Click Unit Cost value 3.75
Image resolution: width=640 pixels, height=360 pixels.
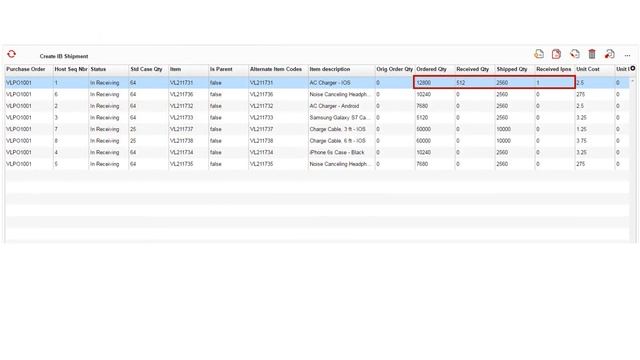pyautogui.click(x=582, y=141)
